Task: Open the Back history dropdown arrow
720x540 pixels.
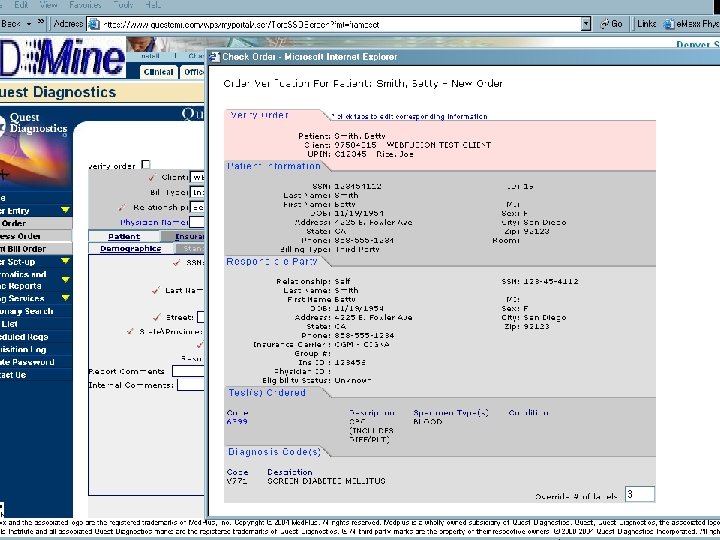Action: (x=29, y=23)
